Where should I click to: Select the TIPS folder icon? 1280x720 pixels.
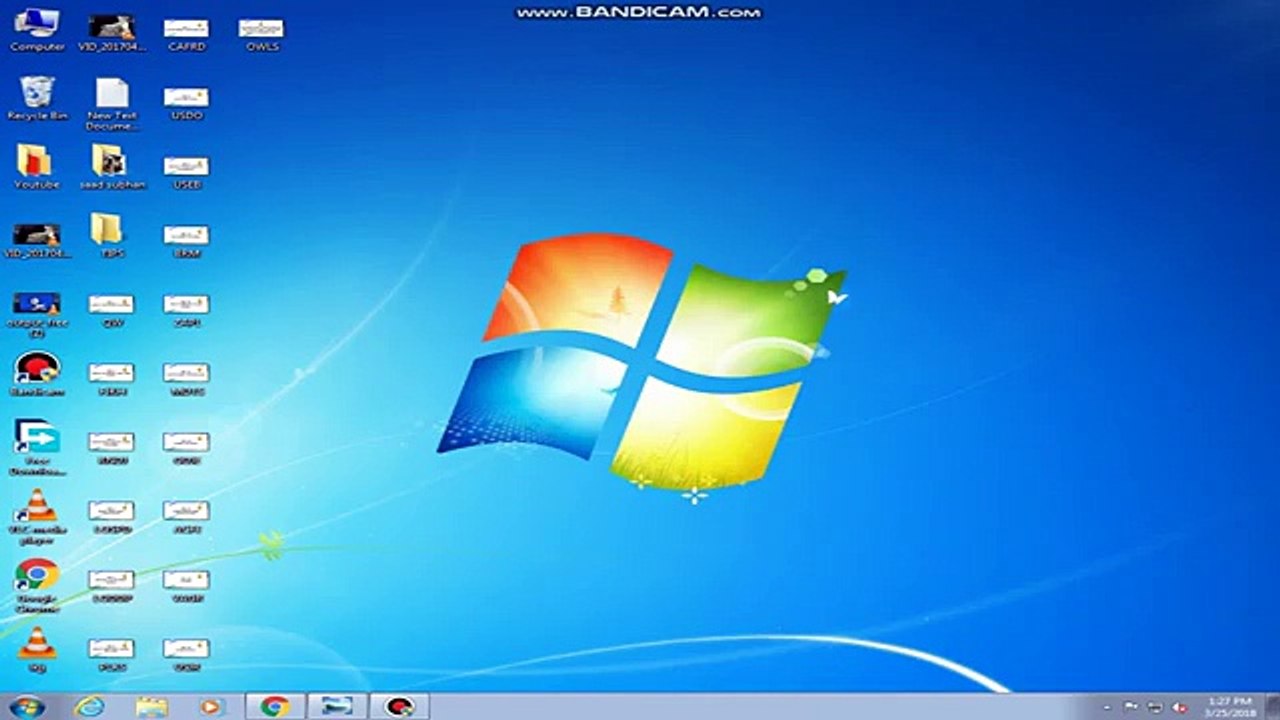(x=109, y=236)
